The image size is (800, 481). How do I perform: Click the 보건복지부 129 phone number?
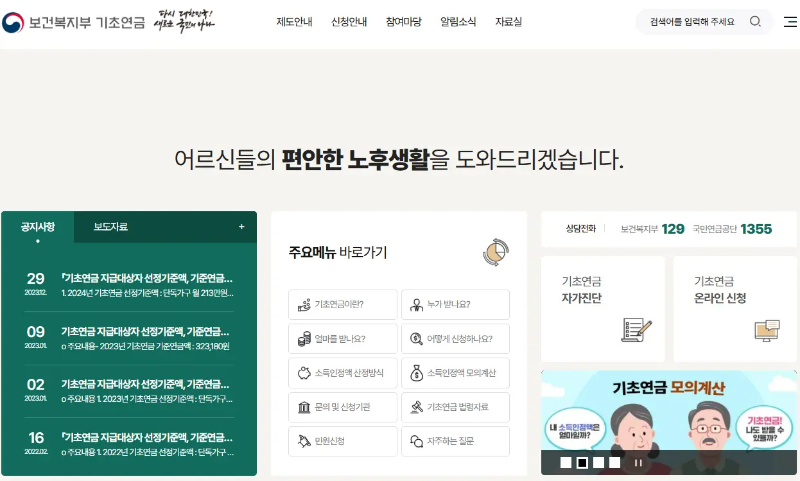point(653,229)
